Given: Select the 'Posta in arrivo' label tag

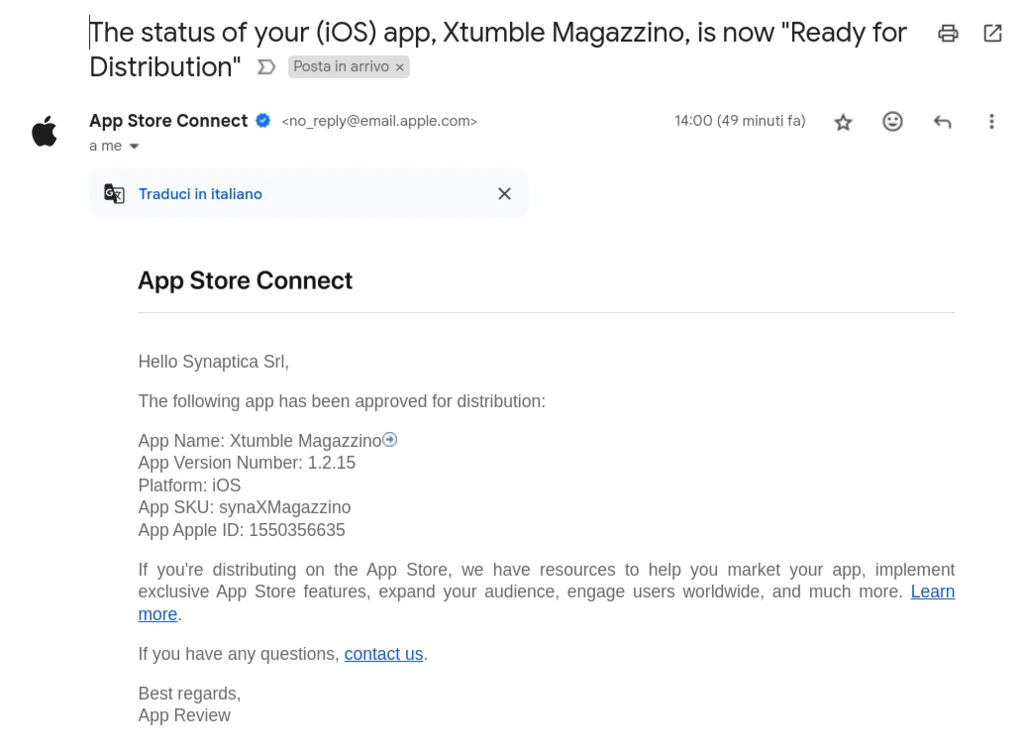Looking at the screenshot, I should pyautogui.click(x=340, y=67).
